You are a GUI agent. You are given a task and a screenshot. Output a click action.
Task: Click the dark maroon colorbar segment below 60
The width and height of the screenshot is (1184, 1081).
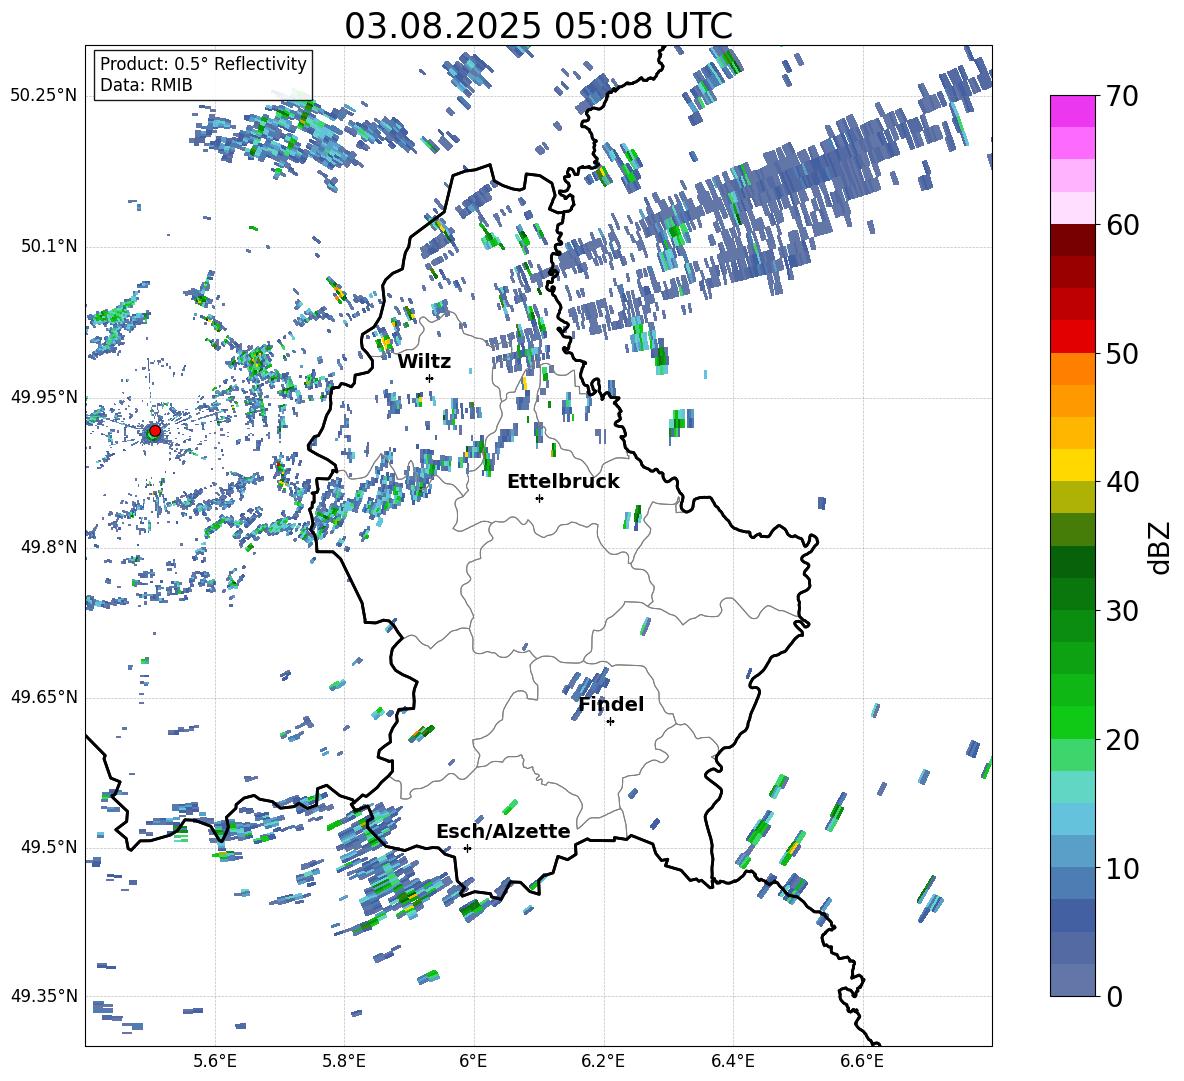point(1072,241)
